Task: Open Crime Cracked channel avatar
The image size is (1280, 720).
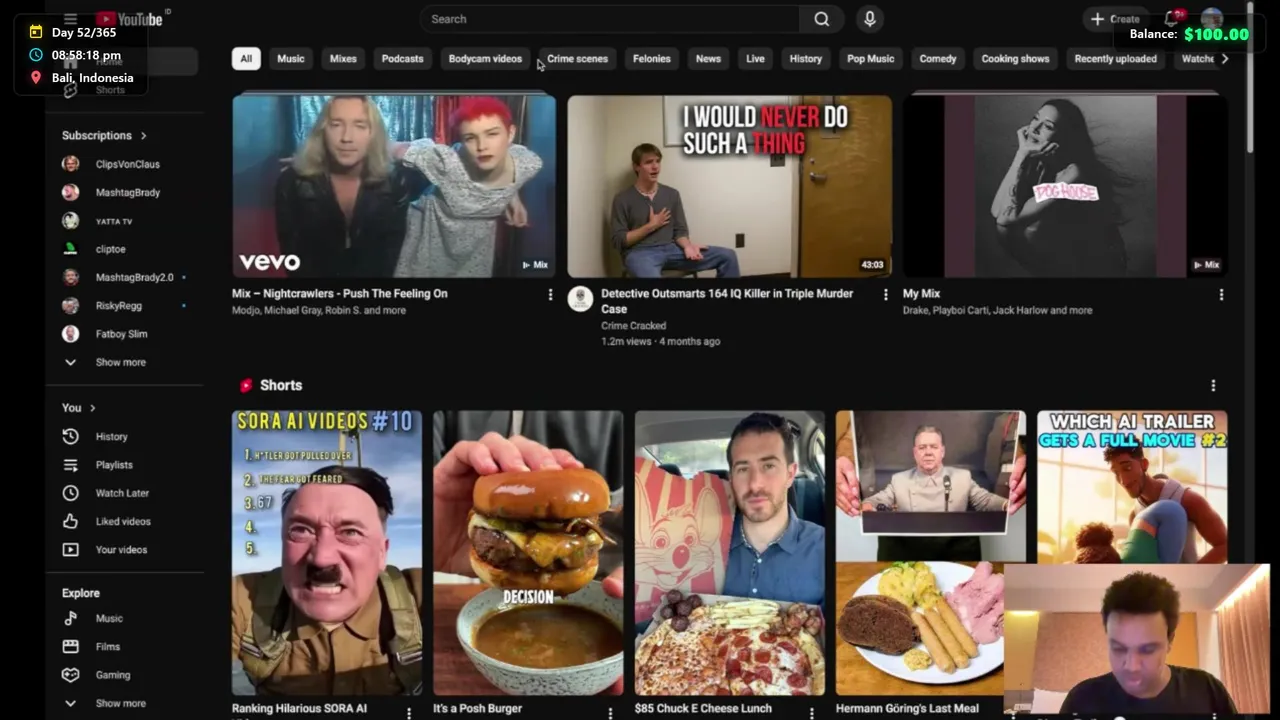Action: (x=580, y=298)
